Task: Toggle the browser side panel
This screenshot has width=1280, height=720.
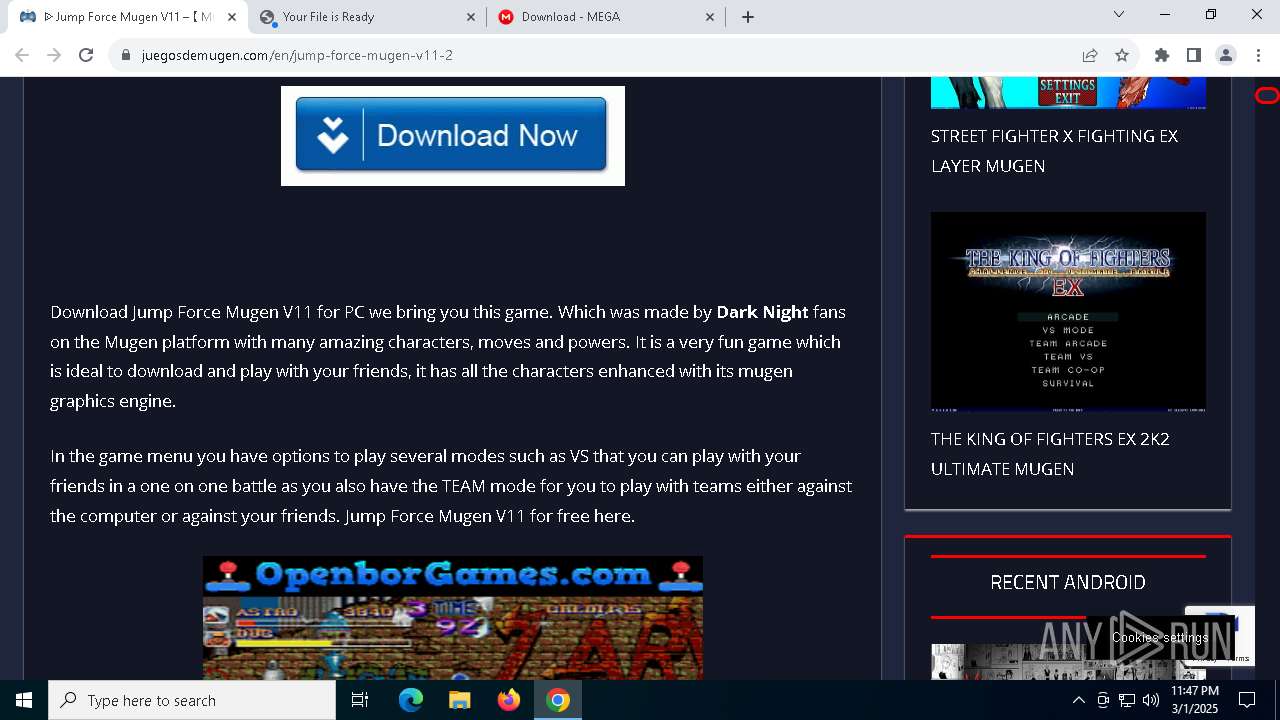Action: 1194,55
